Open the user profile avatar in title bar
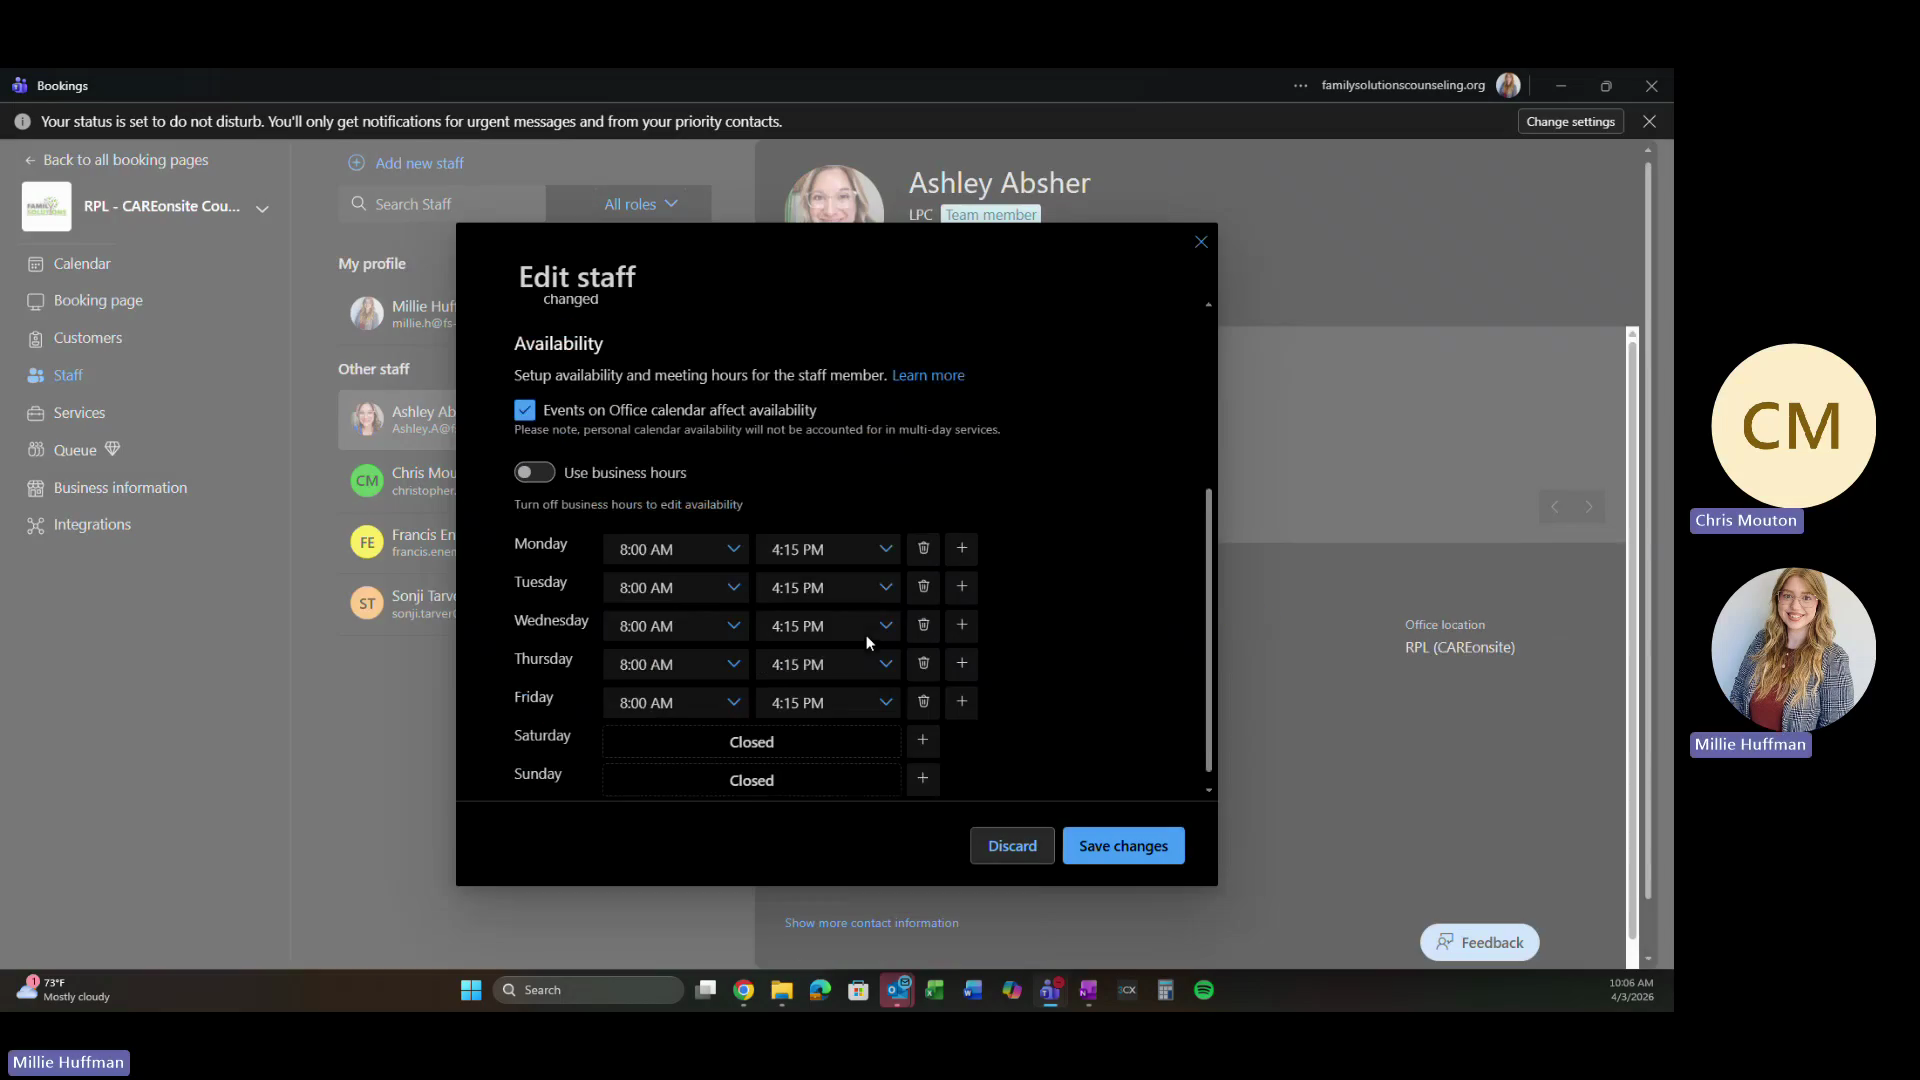This screenshot has width=1920, height=1080. (x=1508, y=86)
